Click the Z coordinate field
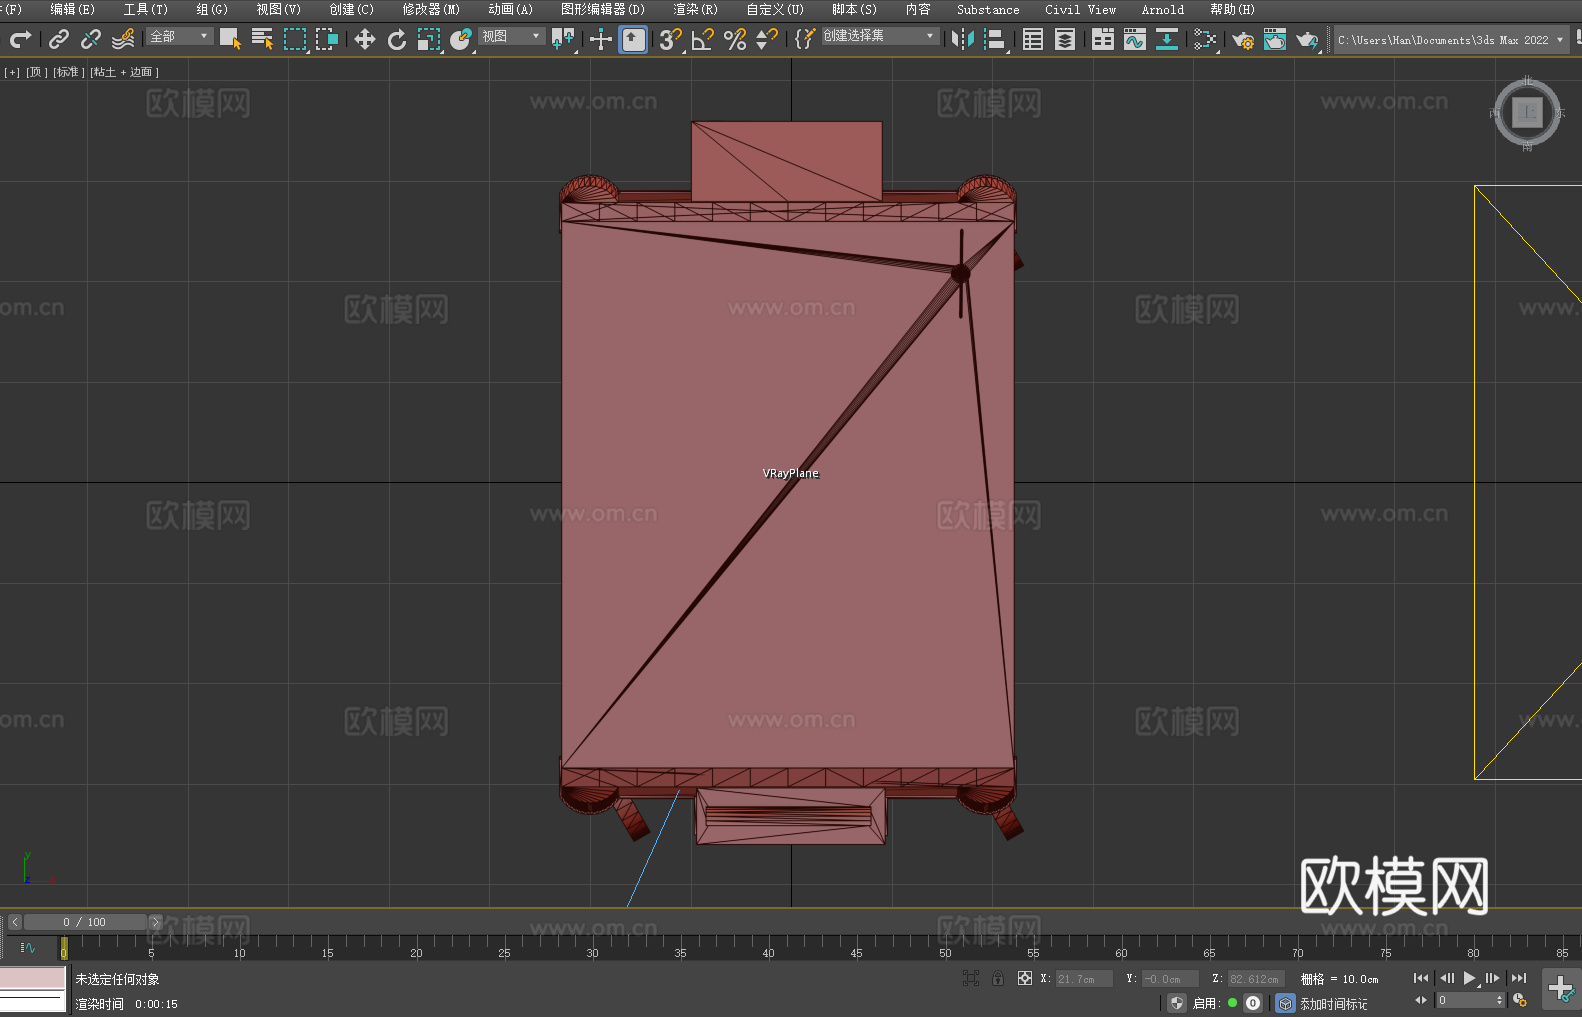Image resolution: width=1582 pixels, height=1017 pixels. tap(1256, 979)
